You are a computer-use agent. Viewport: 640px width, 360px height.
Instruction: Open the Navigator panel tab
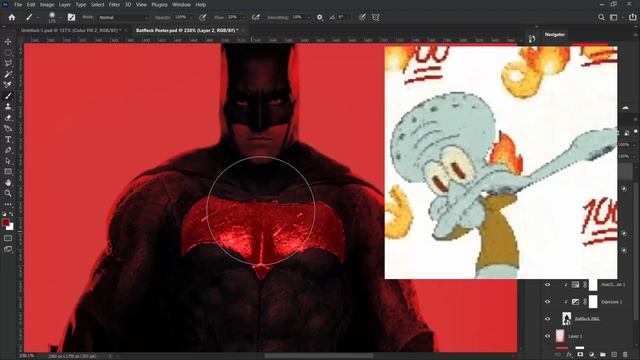[555, 34]
